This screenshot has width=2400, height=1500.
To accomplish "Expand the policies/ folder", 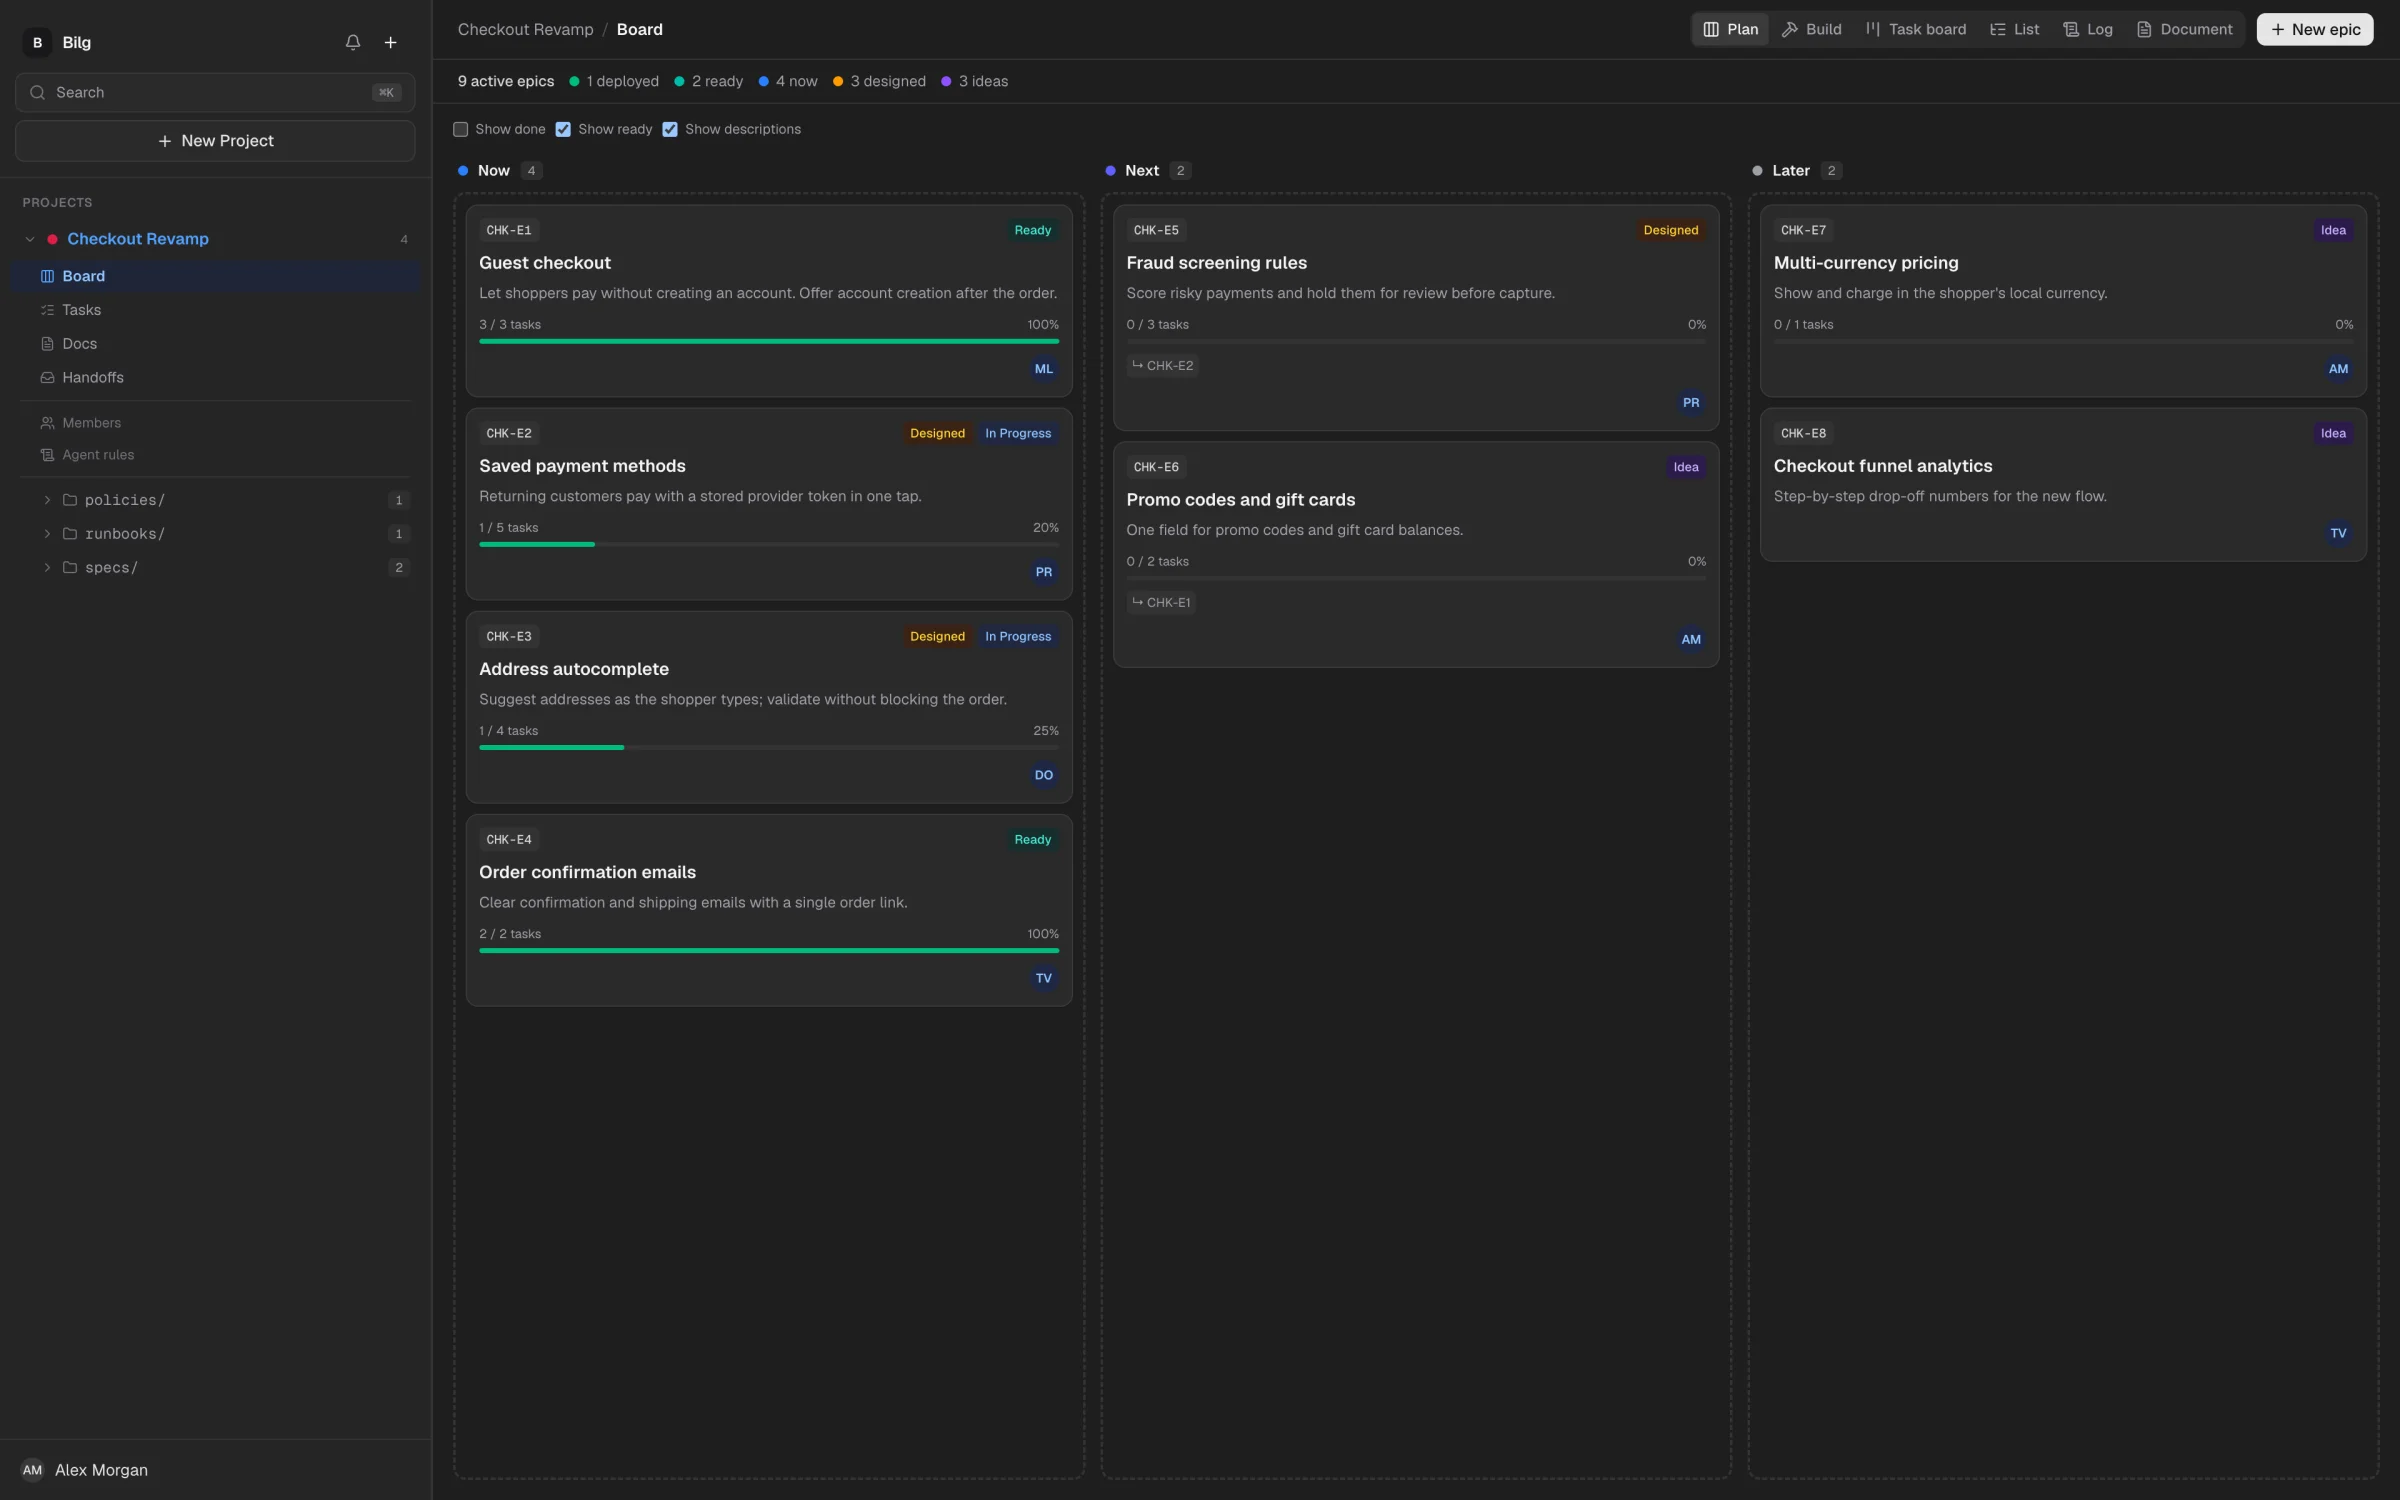I will click(47, 500).
